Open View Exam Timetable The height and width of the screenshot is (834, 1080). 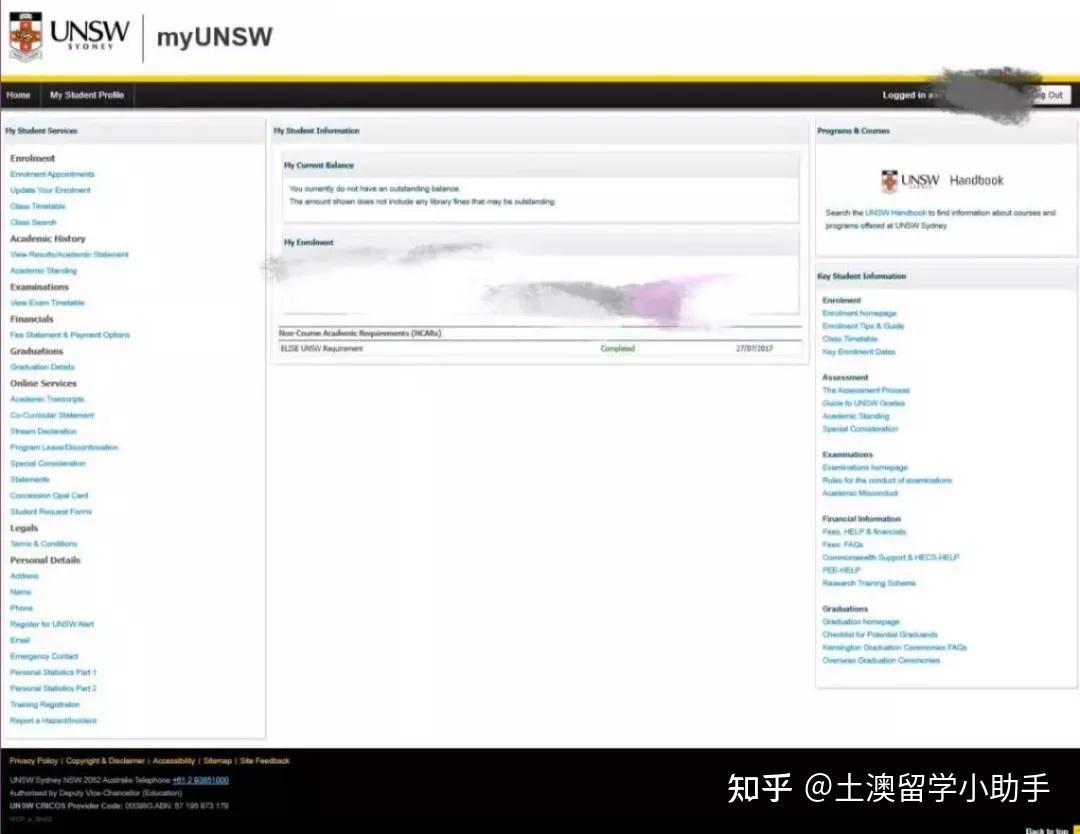(x=46, y=302)
